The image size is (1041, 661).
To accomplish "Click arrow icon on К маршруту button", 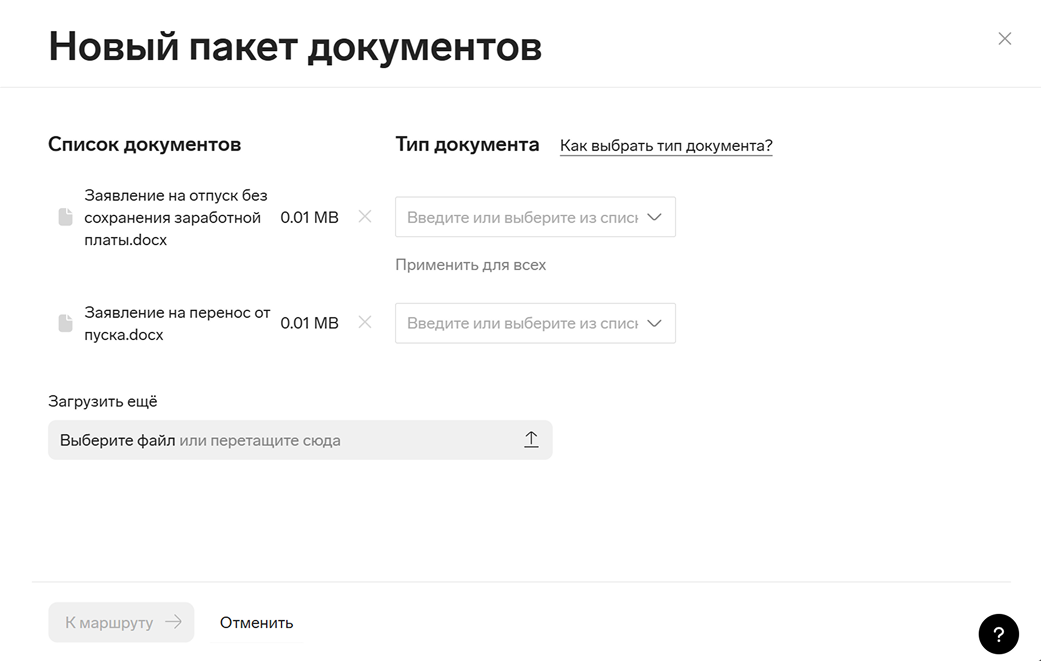I will 173,622.
